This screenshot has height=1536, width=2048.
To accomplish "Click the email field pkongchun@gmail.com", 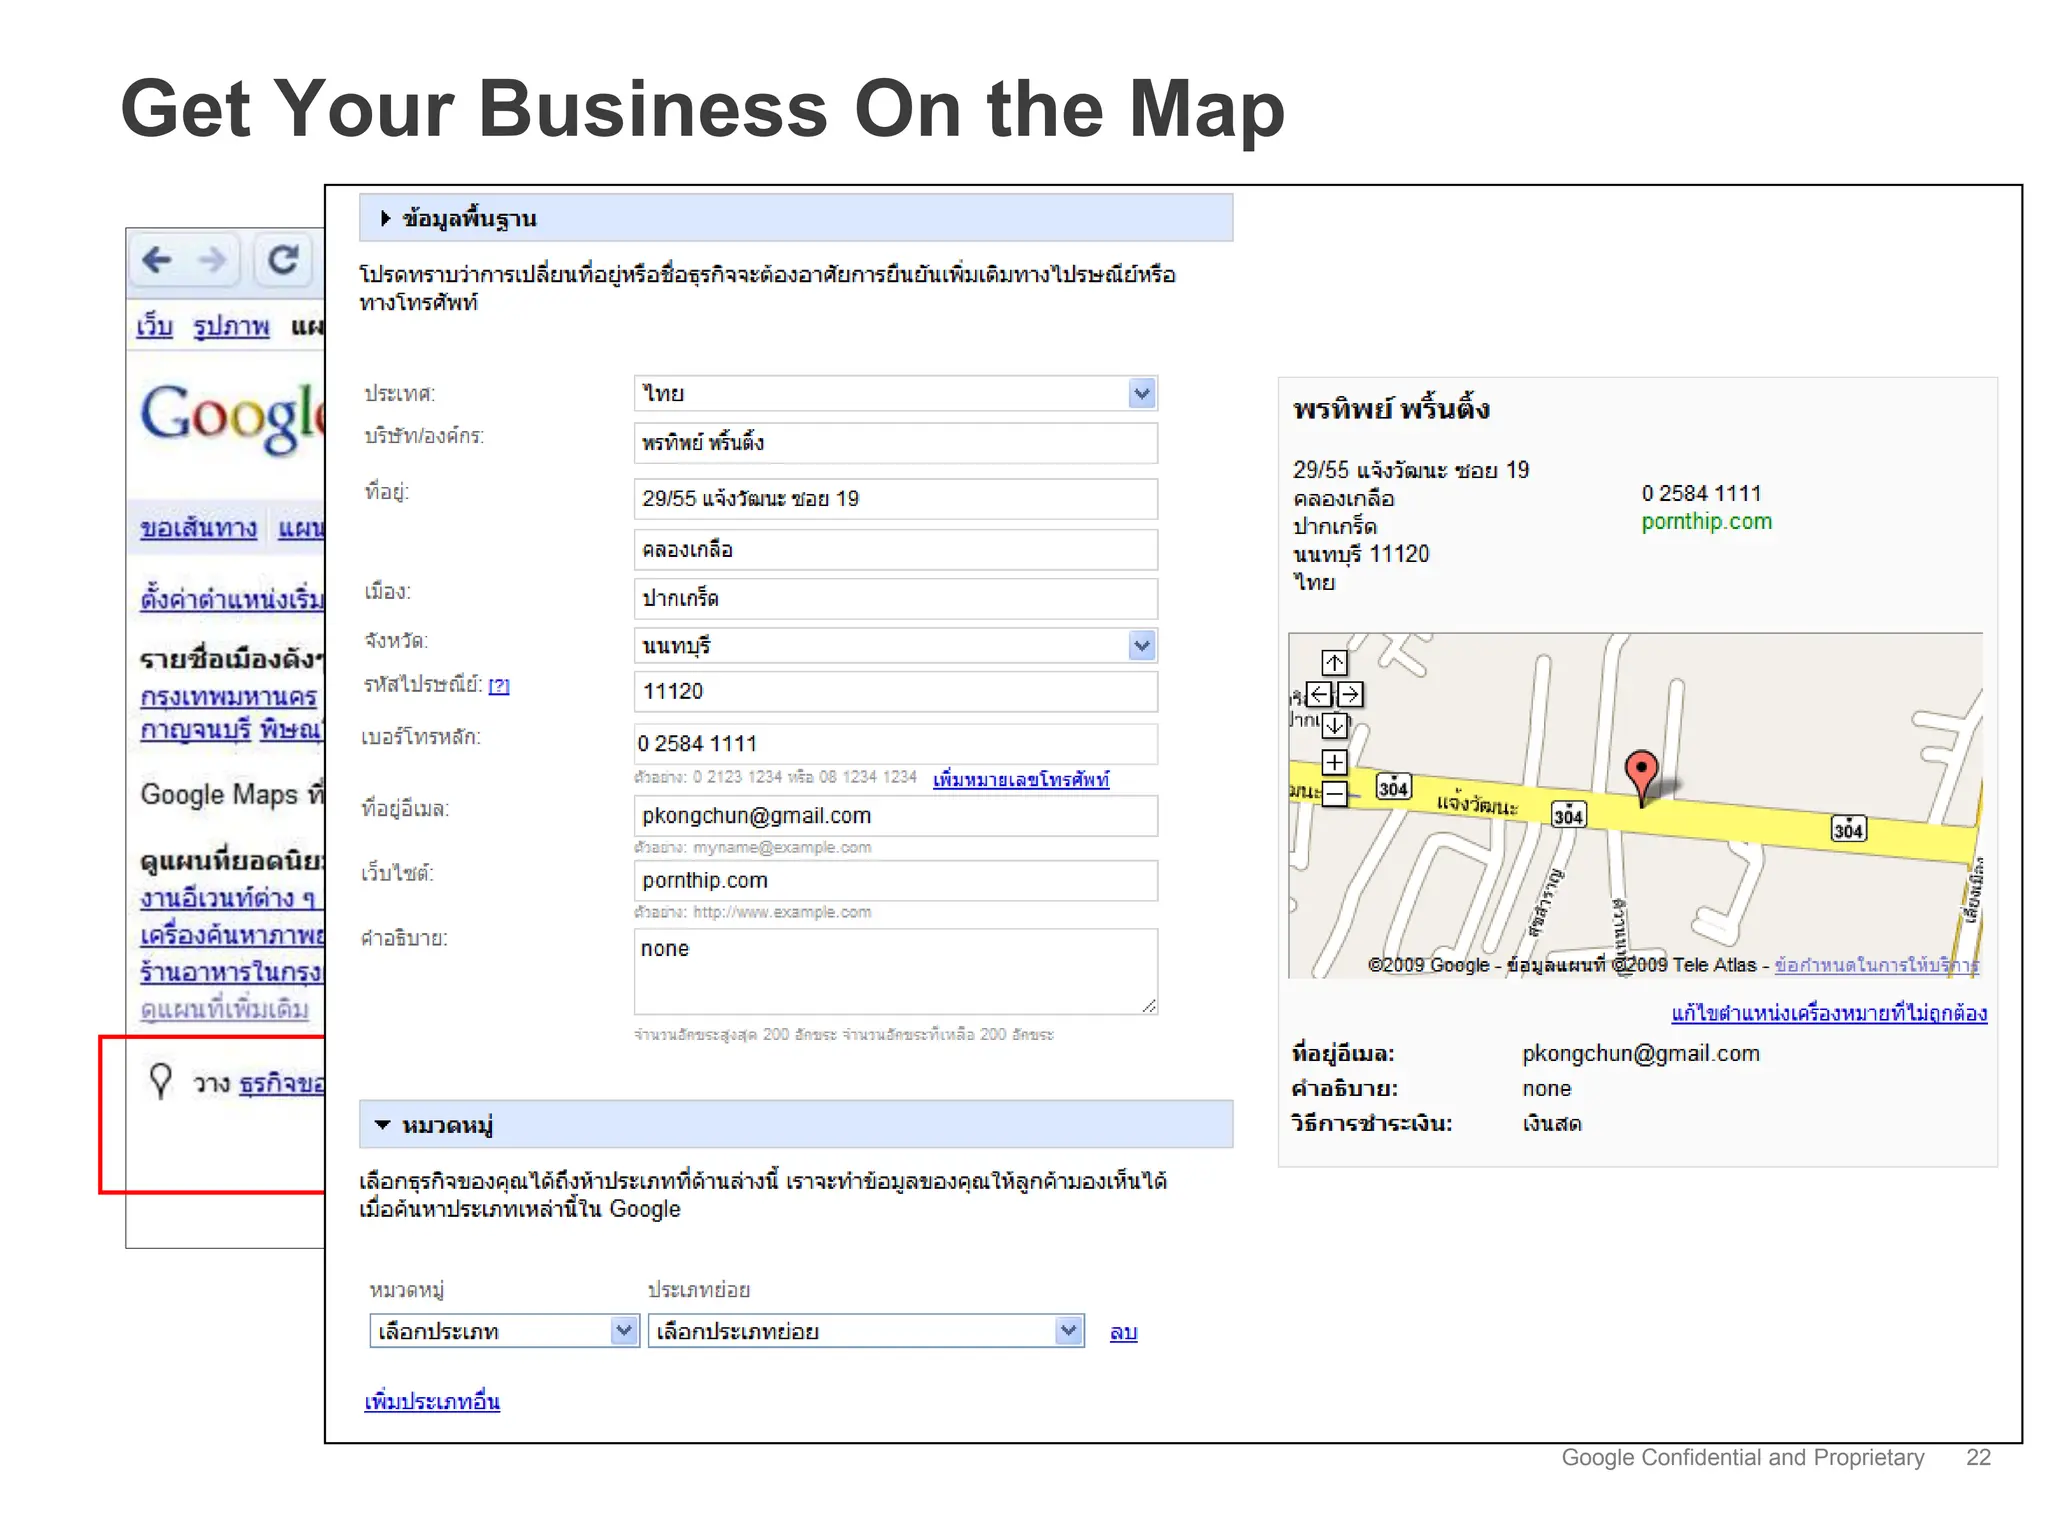I will [895, 816].
